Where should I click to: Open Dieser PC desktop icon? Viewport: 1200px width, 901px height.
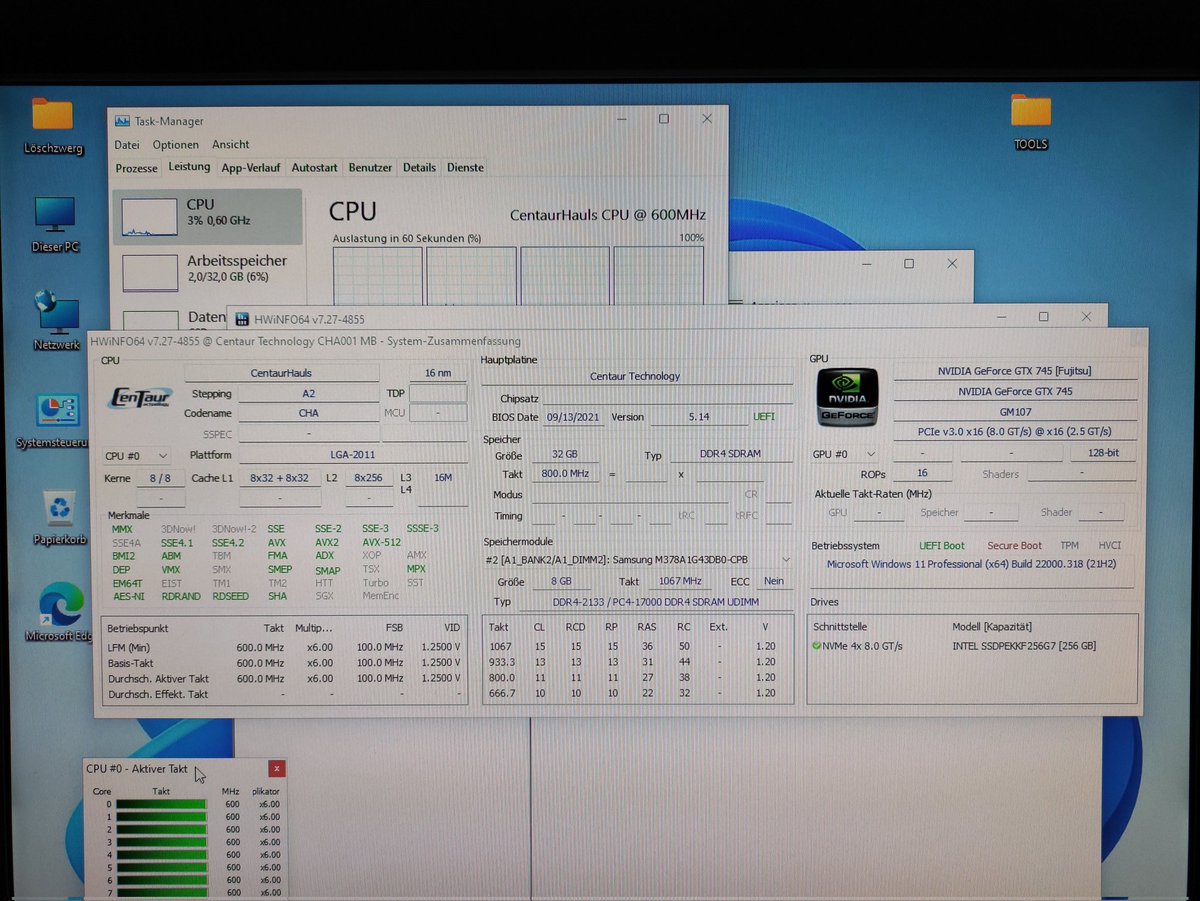(x=55, y=223)
